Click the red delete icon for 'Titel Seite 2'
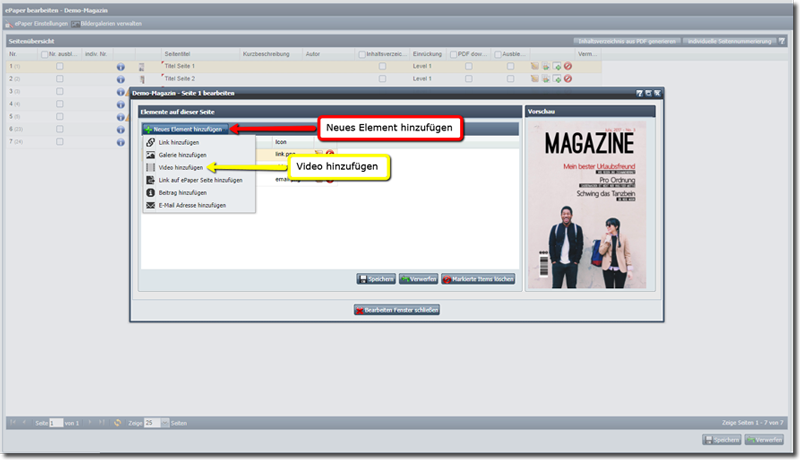 coord(568,79)
